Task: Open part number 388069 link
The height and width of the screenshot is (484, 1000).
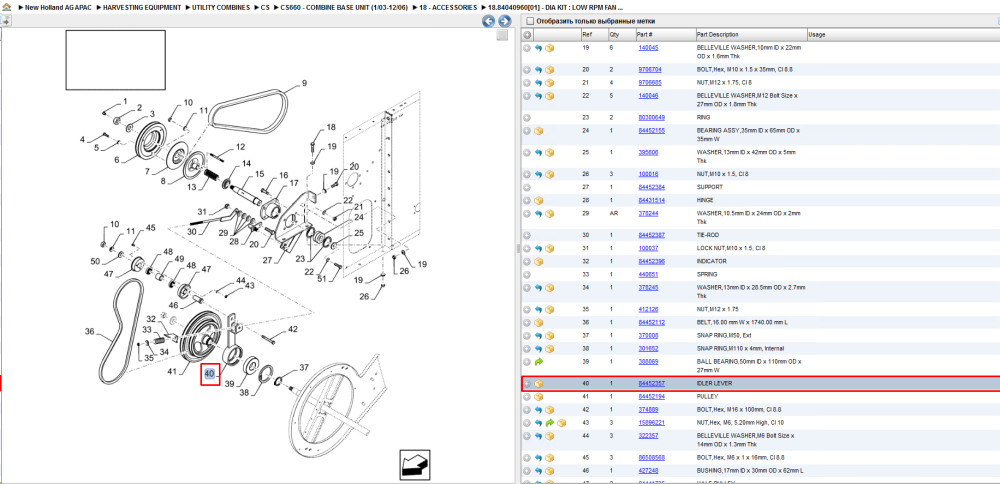Action: click(648, 362)
